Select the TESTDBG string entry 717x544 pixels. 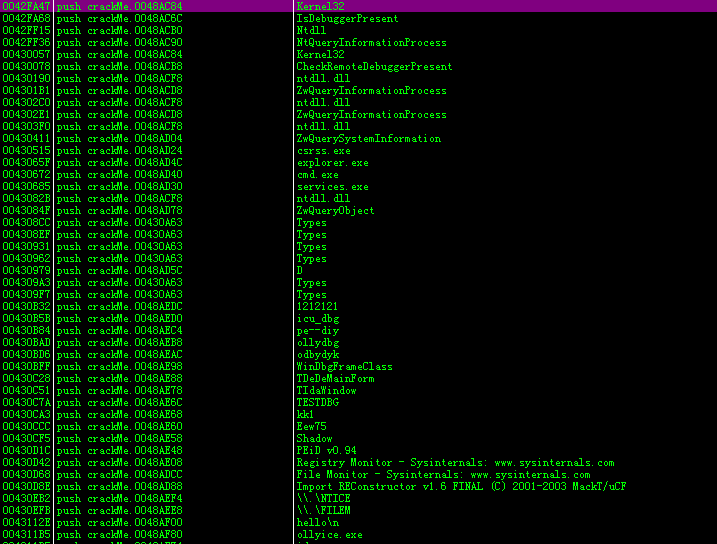click(318, 403)
